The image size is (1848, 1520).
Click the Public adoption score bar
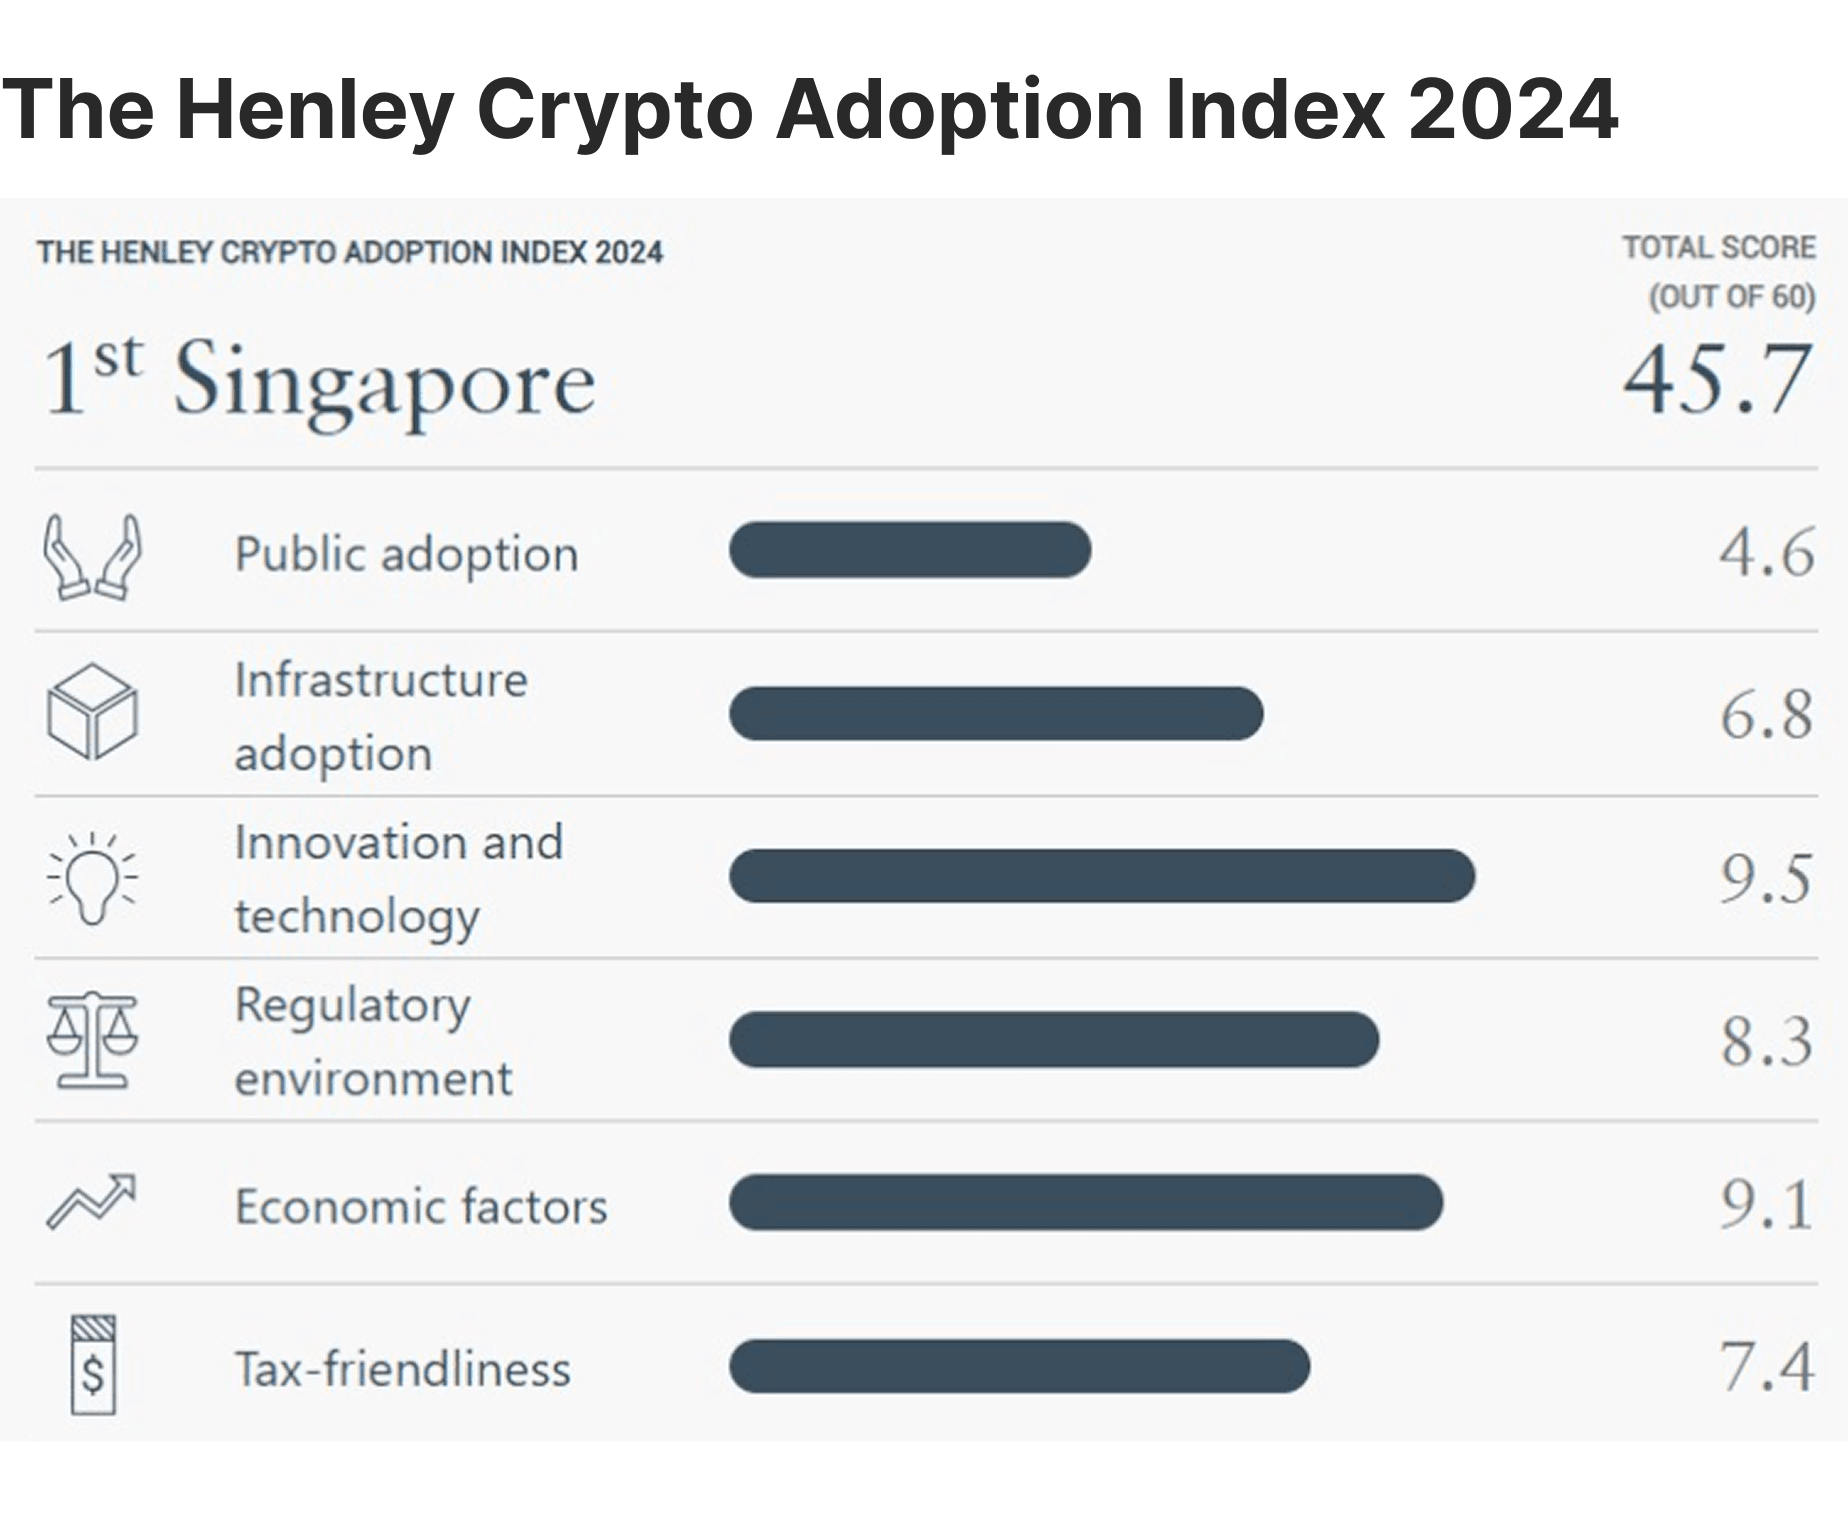click(x=910, y=550)
